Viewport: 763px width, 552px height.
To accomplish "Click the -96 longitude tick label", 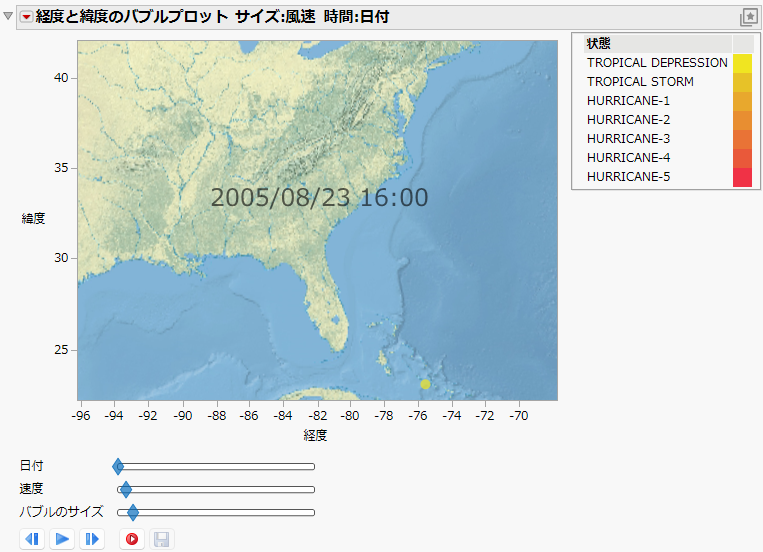I will point(81,416).
